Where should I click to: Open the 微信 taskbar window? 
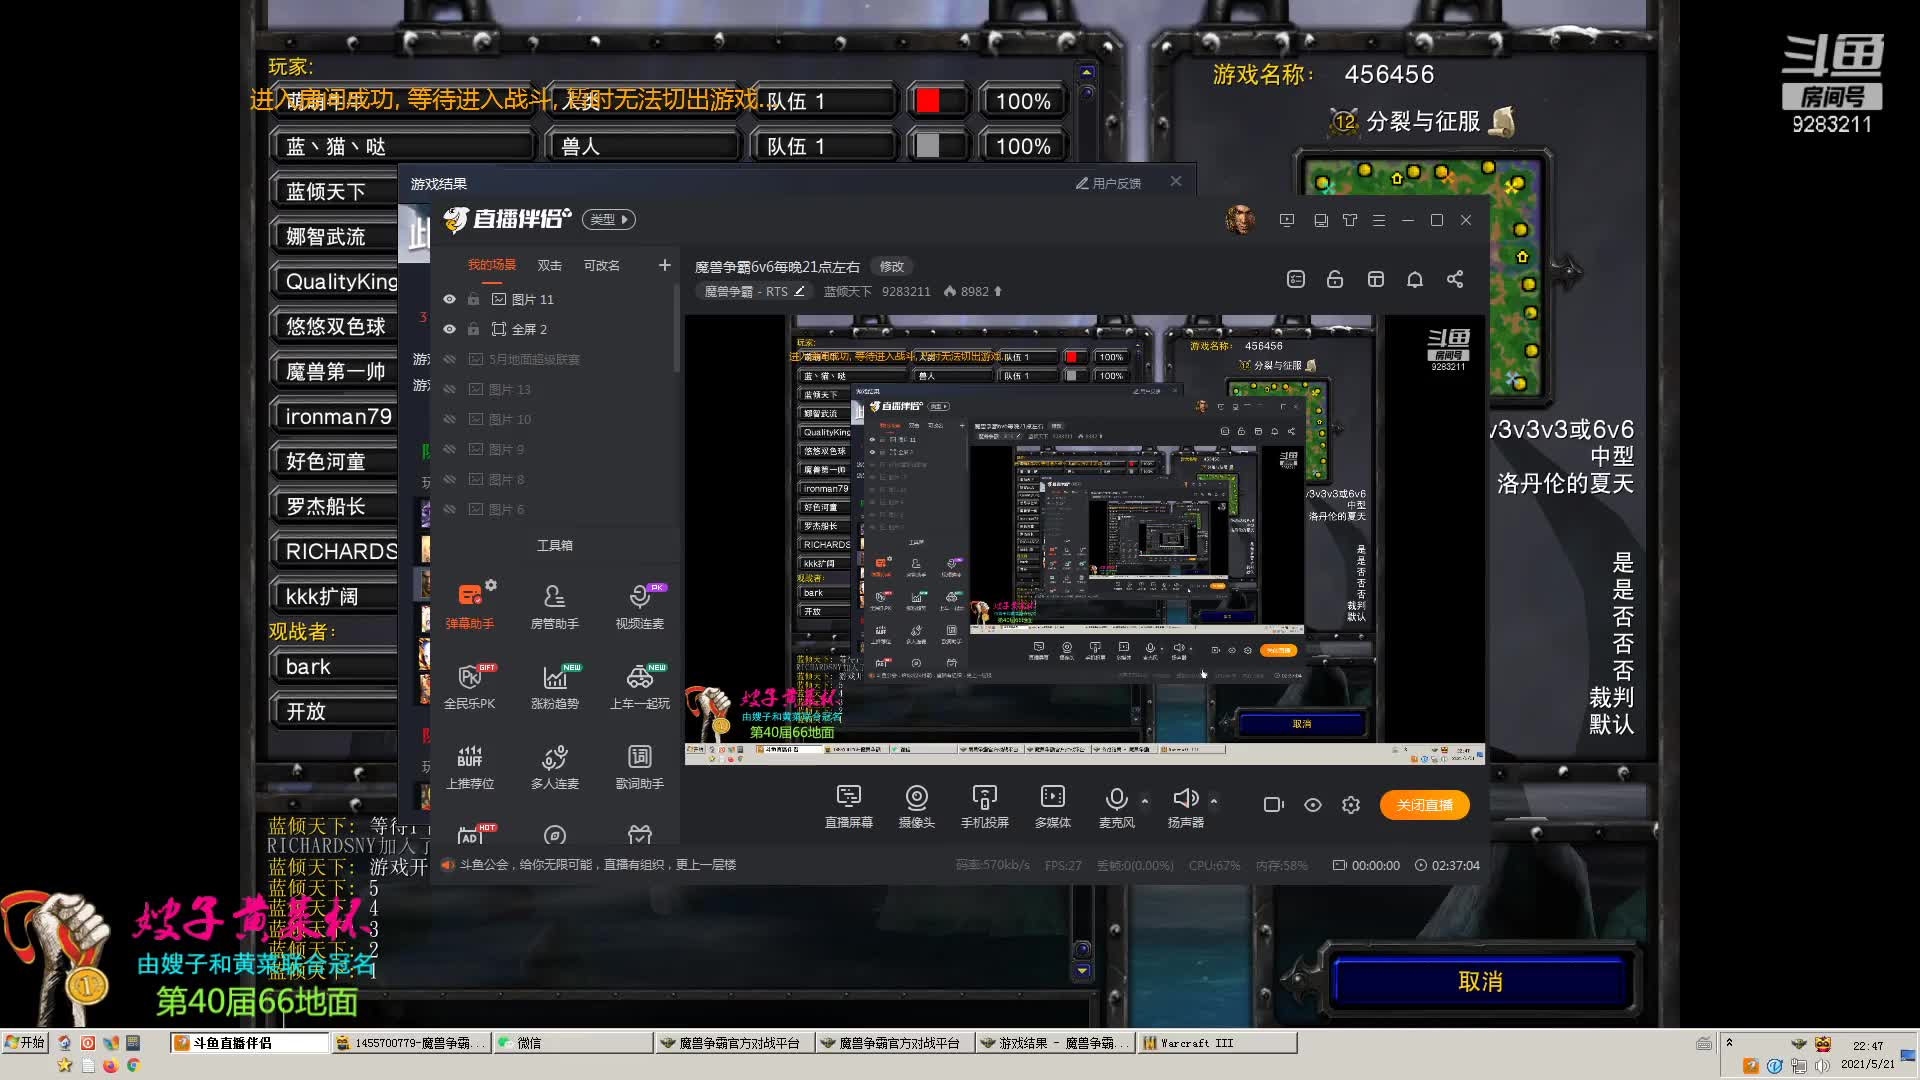coord(572,1043)
